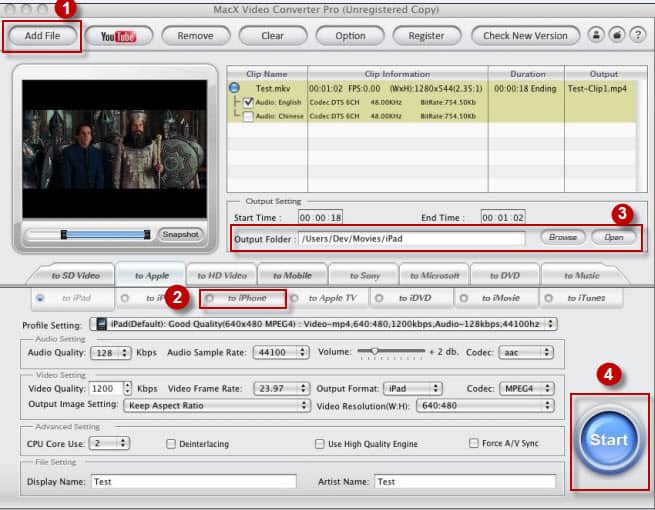Image resolution: width=655 pixels, height=510 pixels.
Task: Click Check New Version
Action: click(525, 36)
